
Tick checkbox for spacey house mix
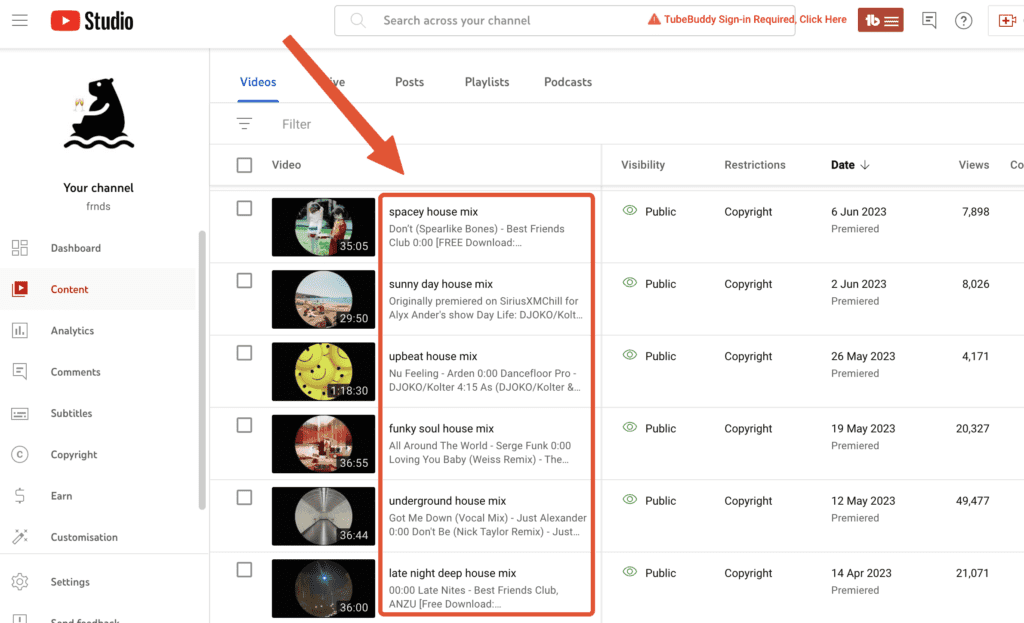244,208
